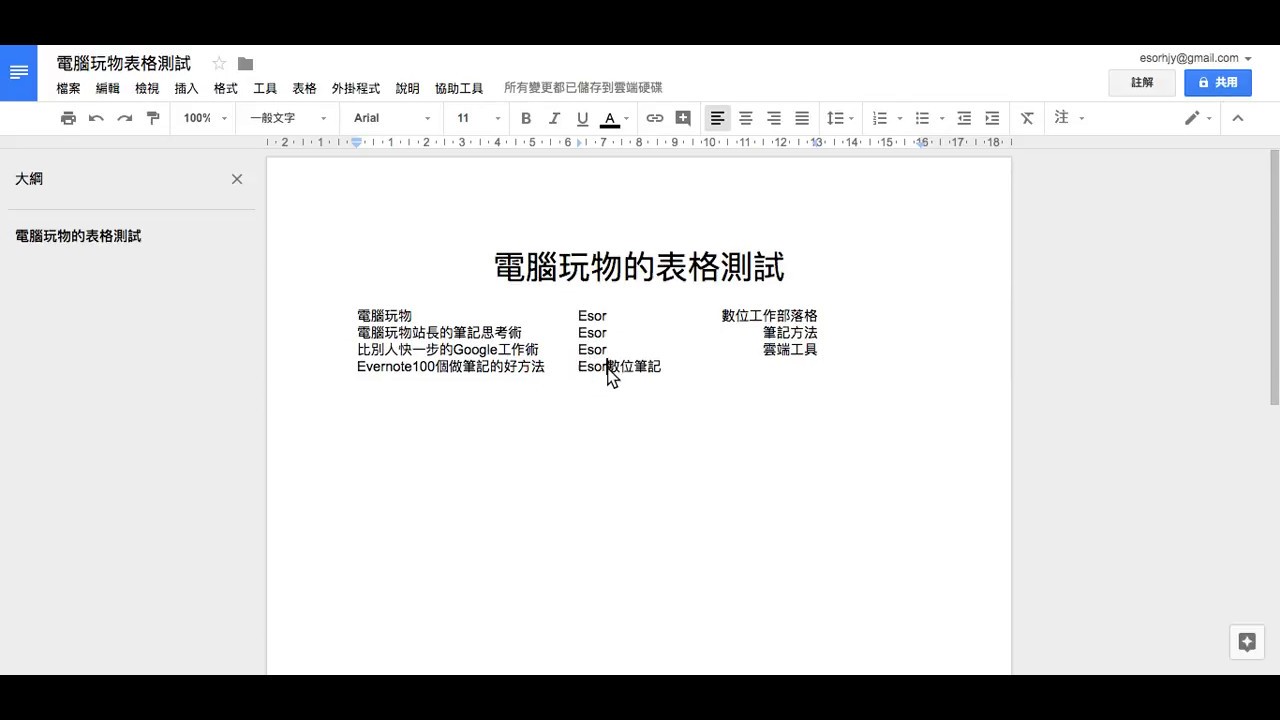Decrease indent

click(x=964, y=118)
